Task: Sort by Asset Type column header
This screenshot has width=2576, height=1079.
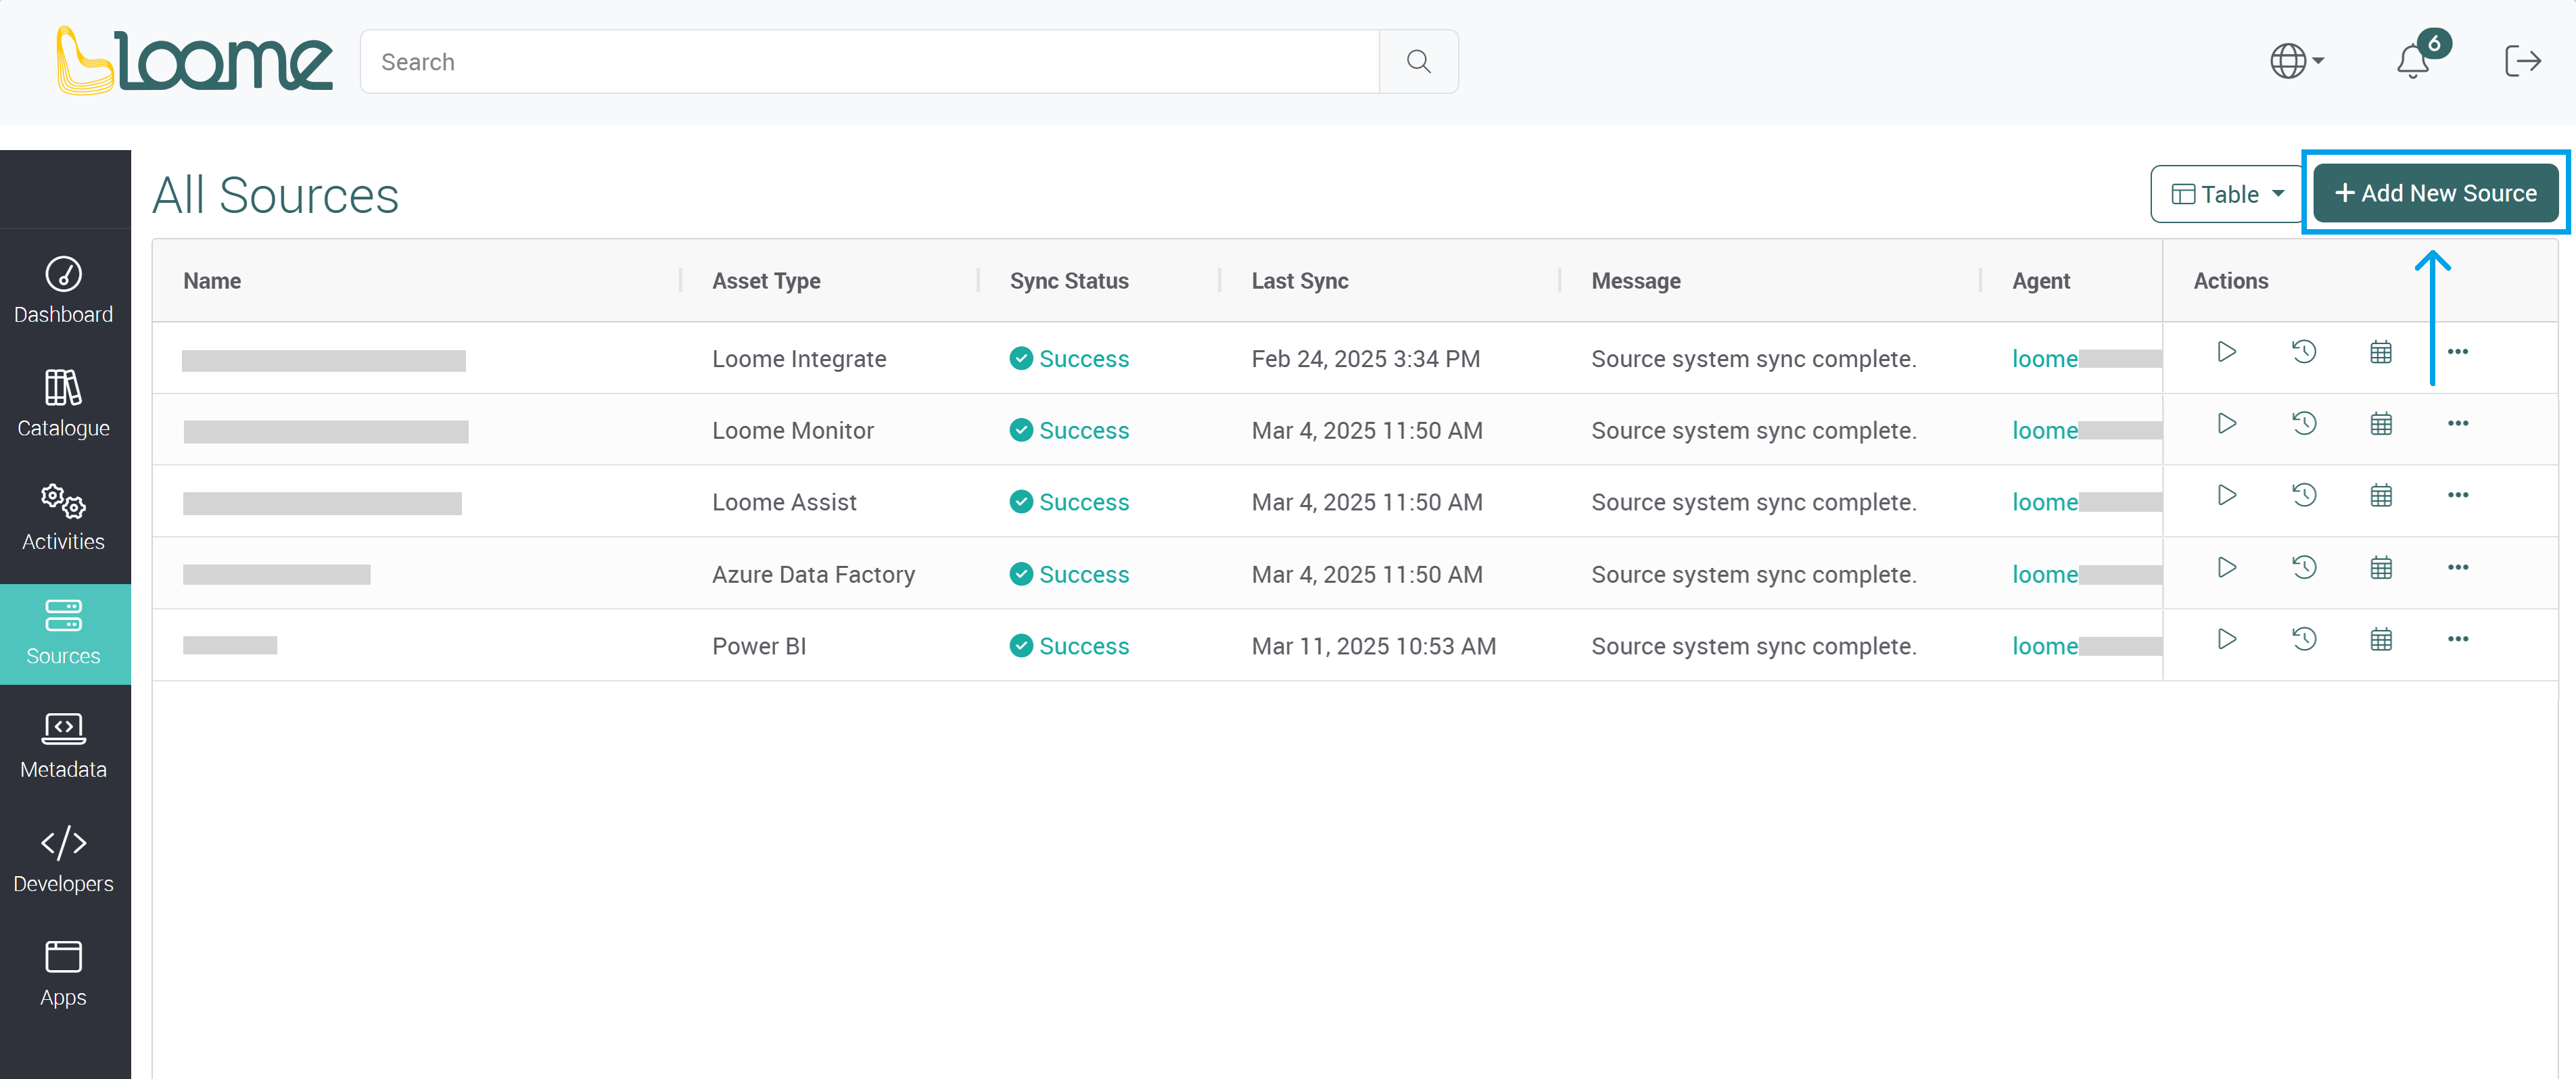Action: pos(766,281)
